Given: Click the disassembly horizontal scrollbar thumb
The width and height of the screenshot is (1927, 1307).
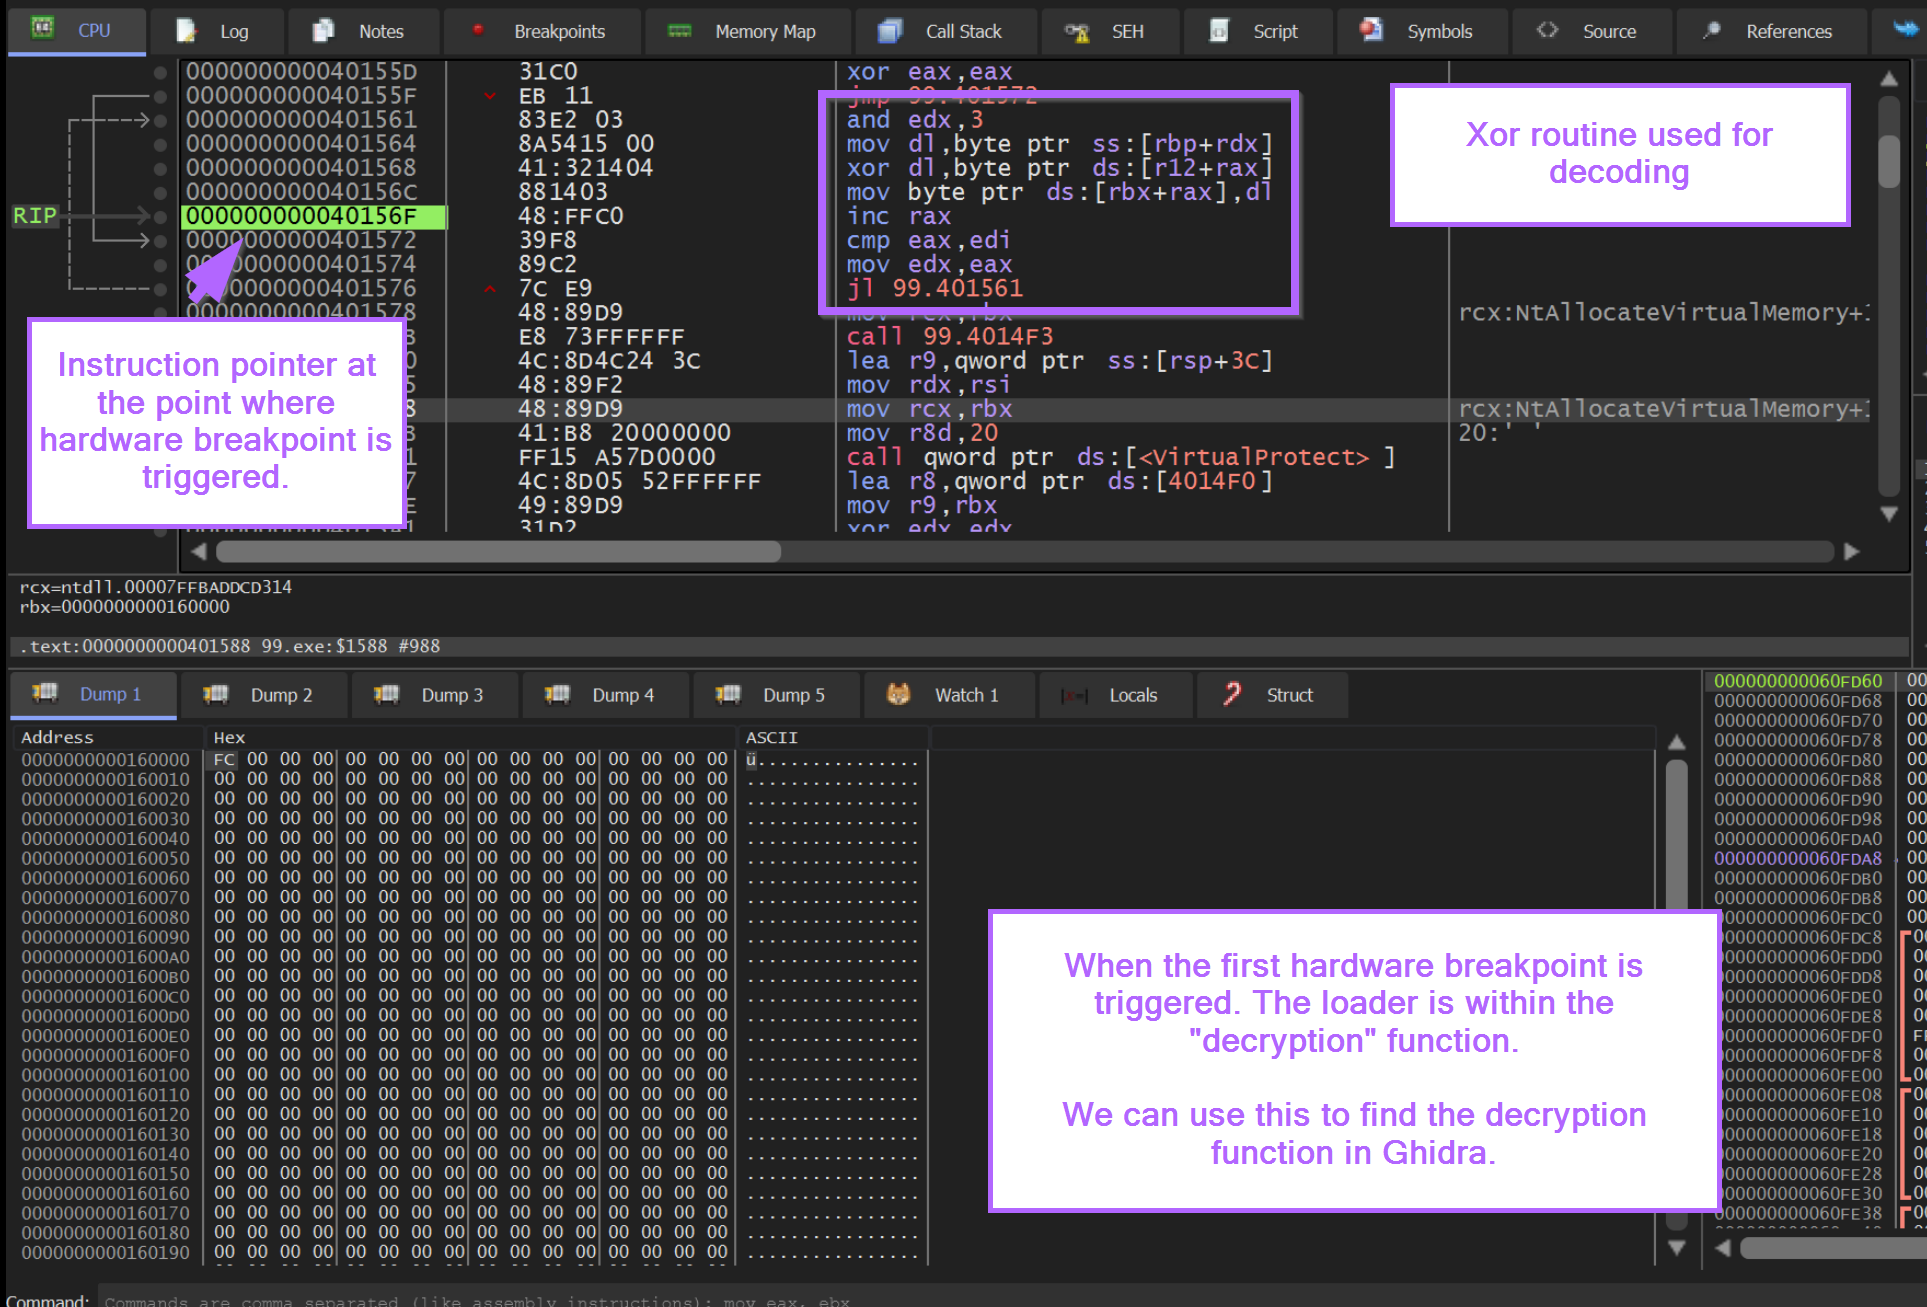Looking at the screenshot, I should (498, 552).
